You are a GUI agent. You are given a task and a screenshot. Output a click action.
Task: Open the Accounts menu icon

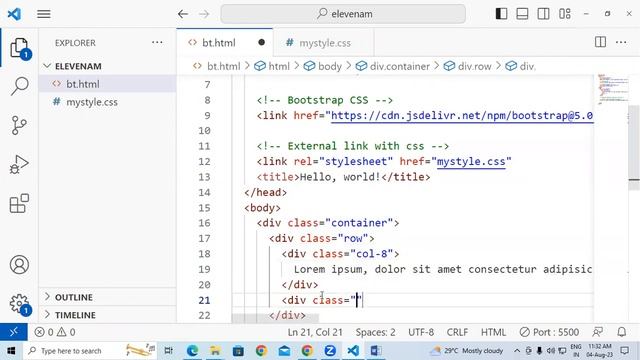[x=19, y=264]
